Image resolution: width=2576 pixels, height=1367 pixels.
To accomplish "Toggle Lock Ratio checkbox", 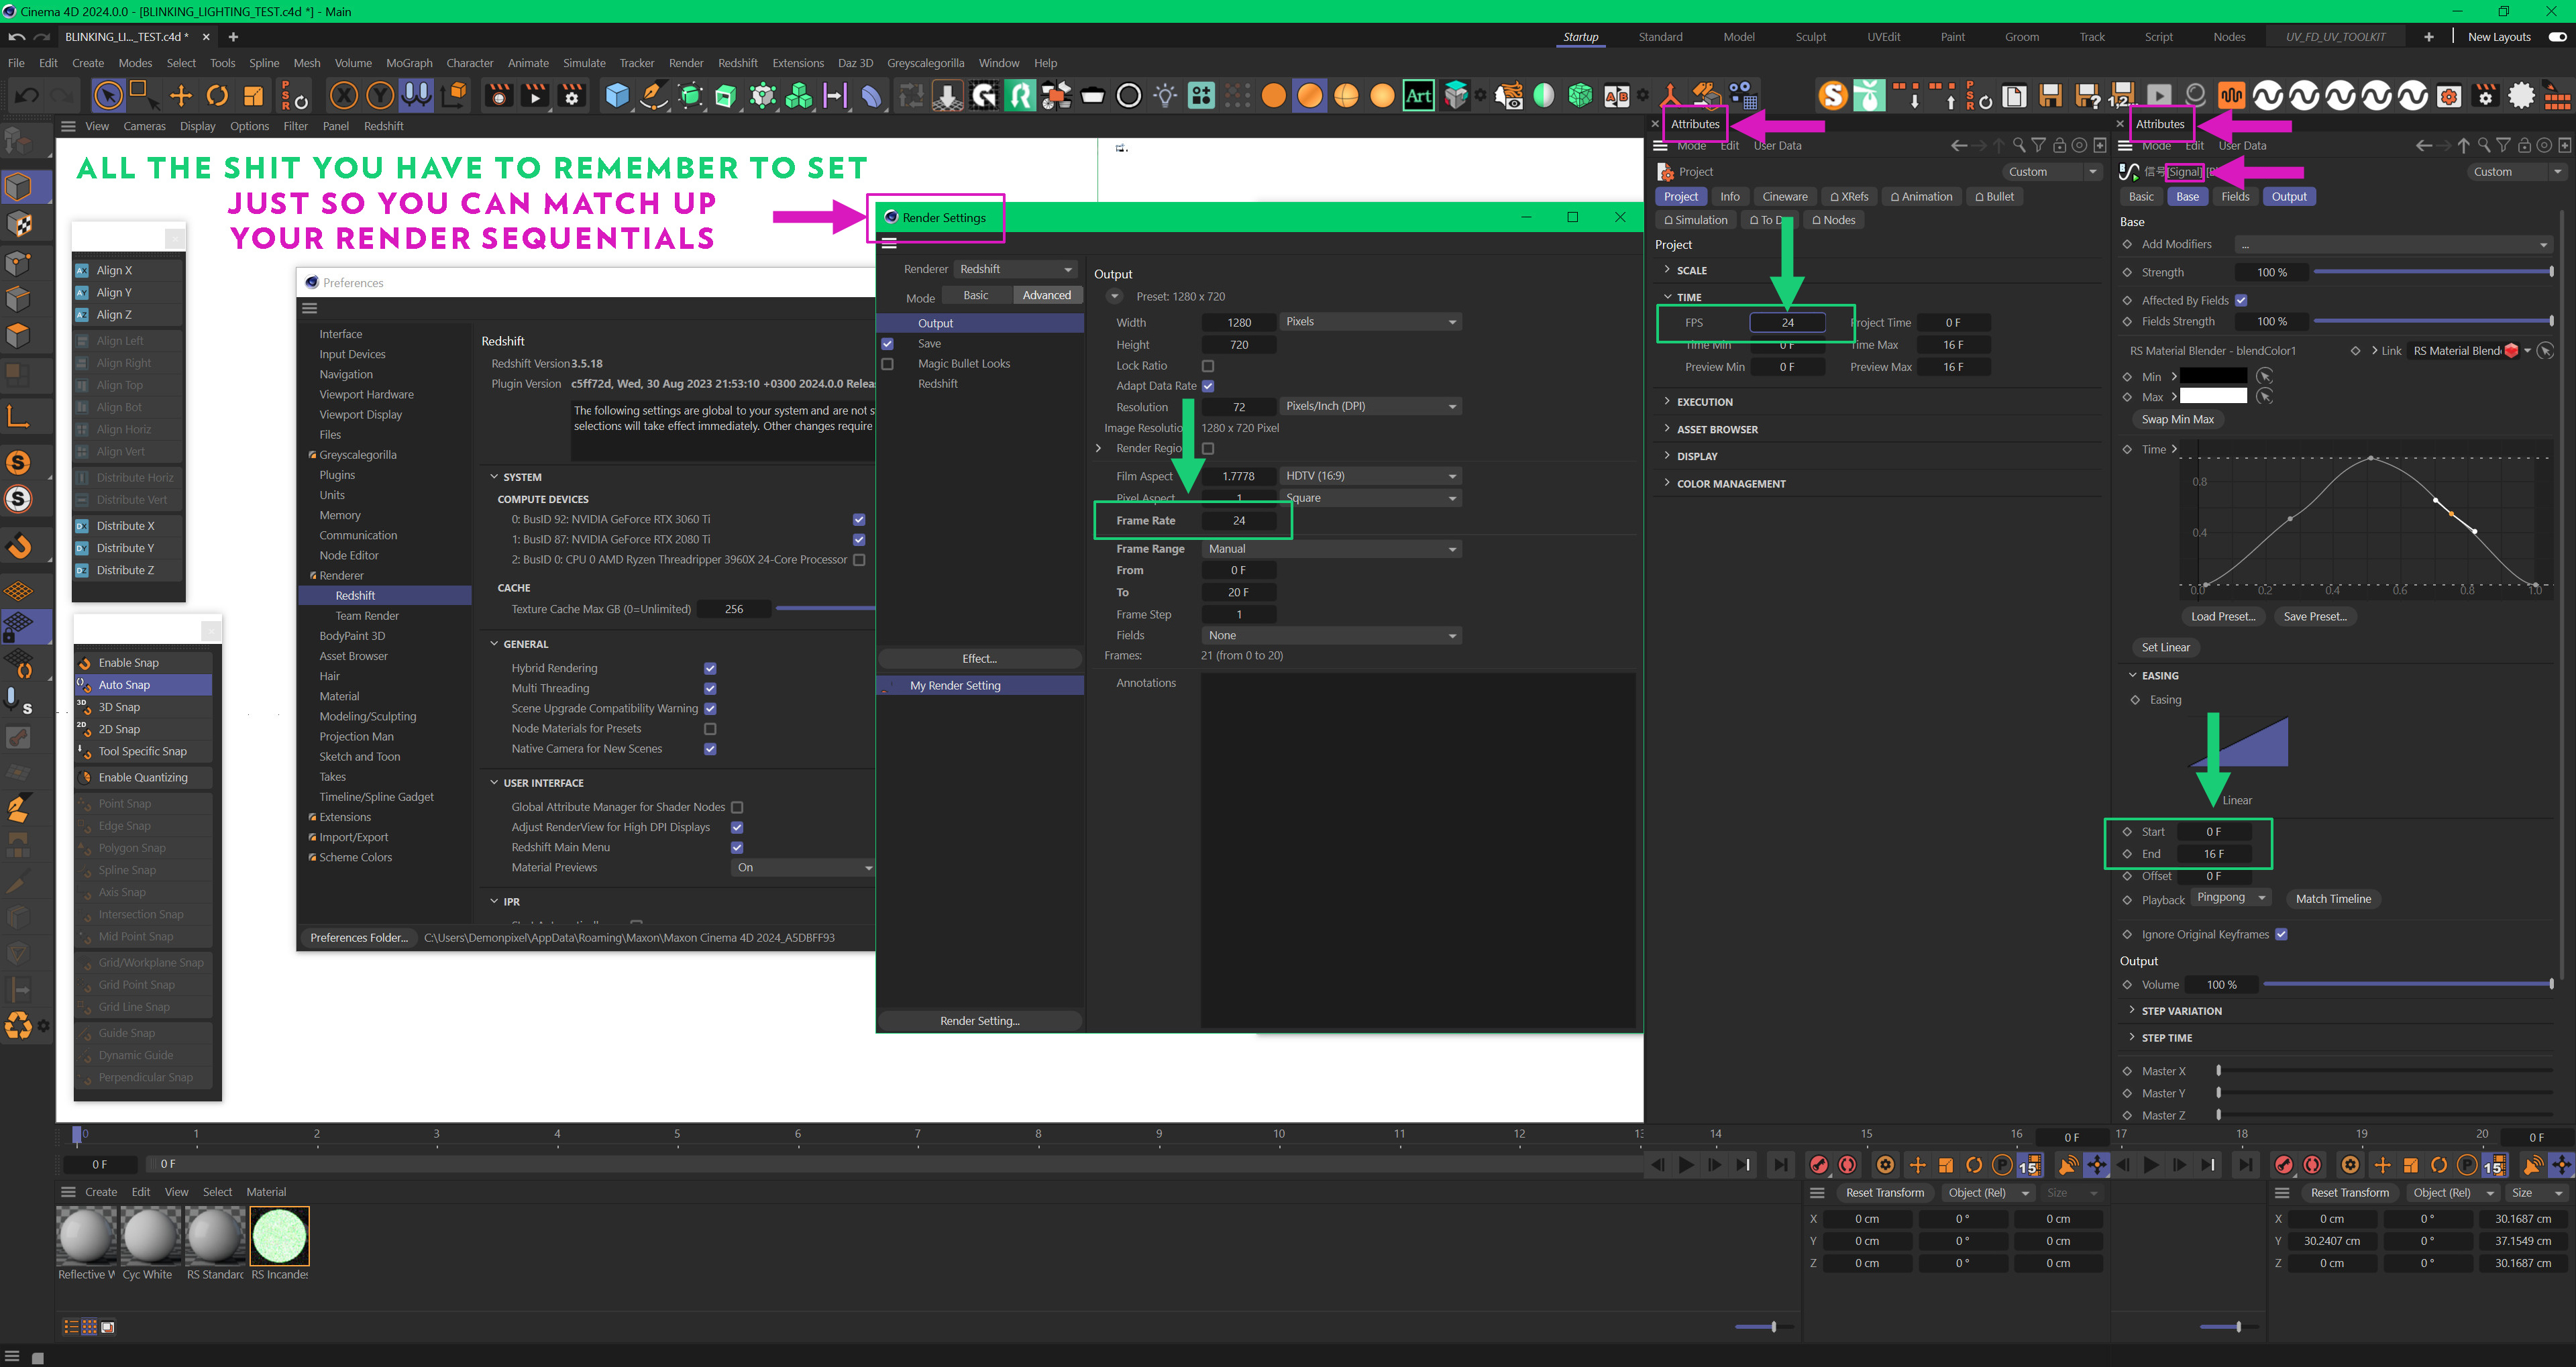I will pos(1208,366).
